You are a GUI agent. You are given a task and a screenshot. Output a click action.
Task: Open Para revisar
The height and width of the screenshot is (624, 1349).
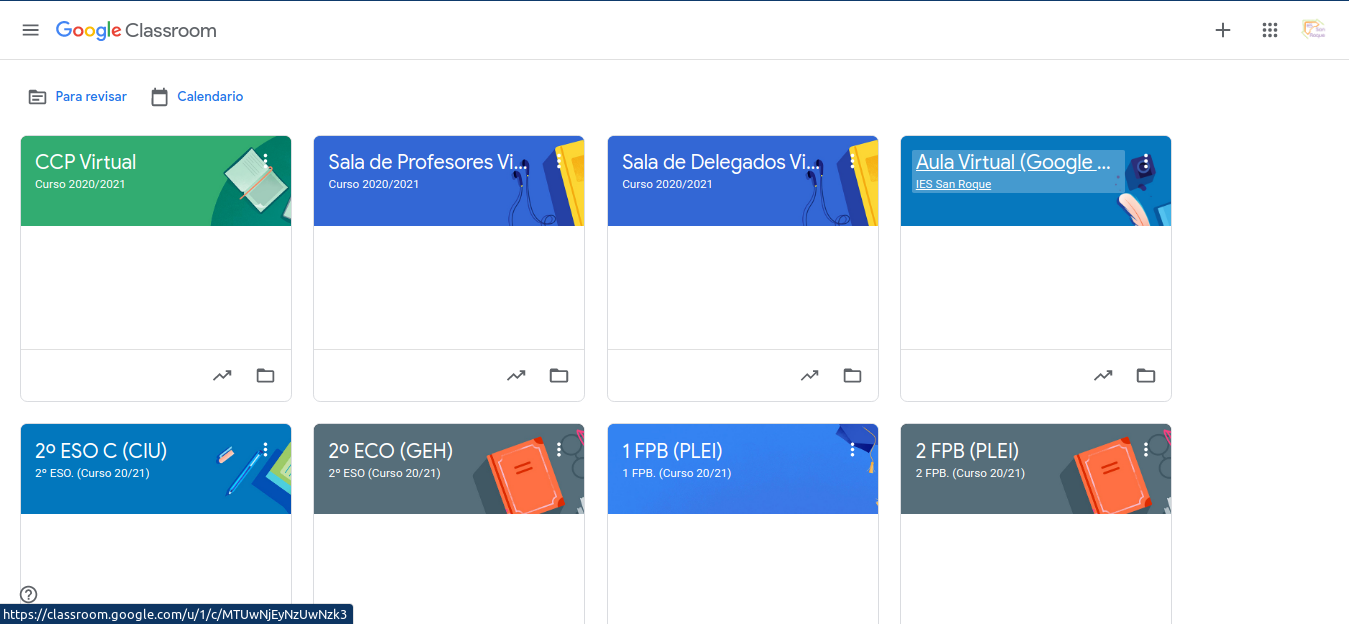click(78, 97)
